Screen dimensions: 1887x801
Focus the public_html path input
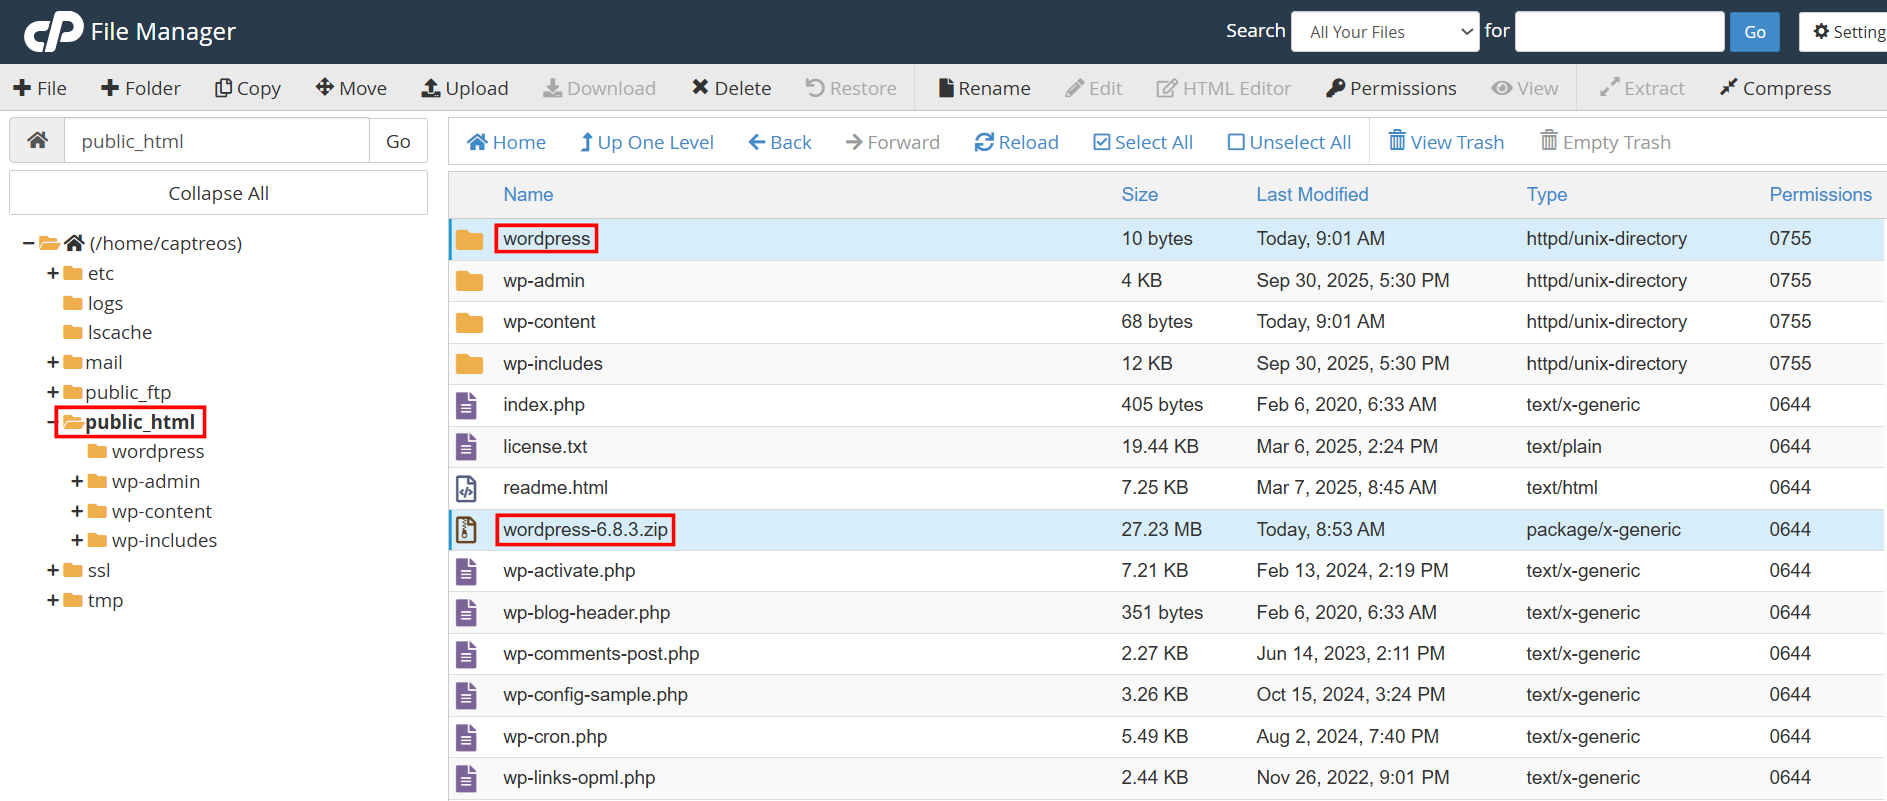pyautogui.click(x=217, y=141)
